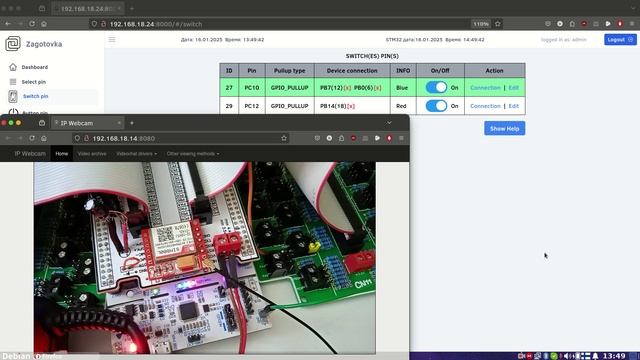Open Connection link for row 29
640x360 pixels.
(x=485, y=106)
